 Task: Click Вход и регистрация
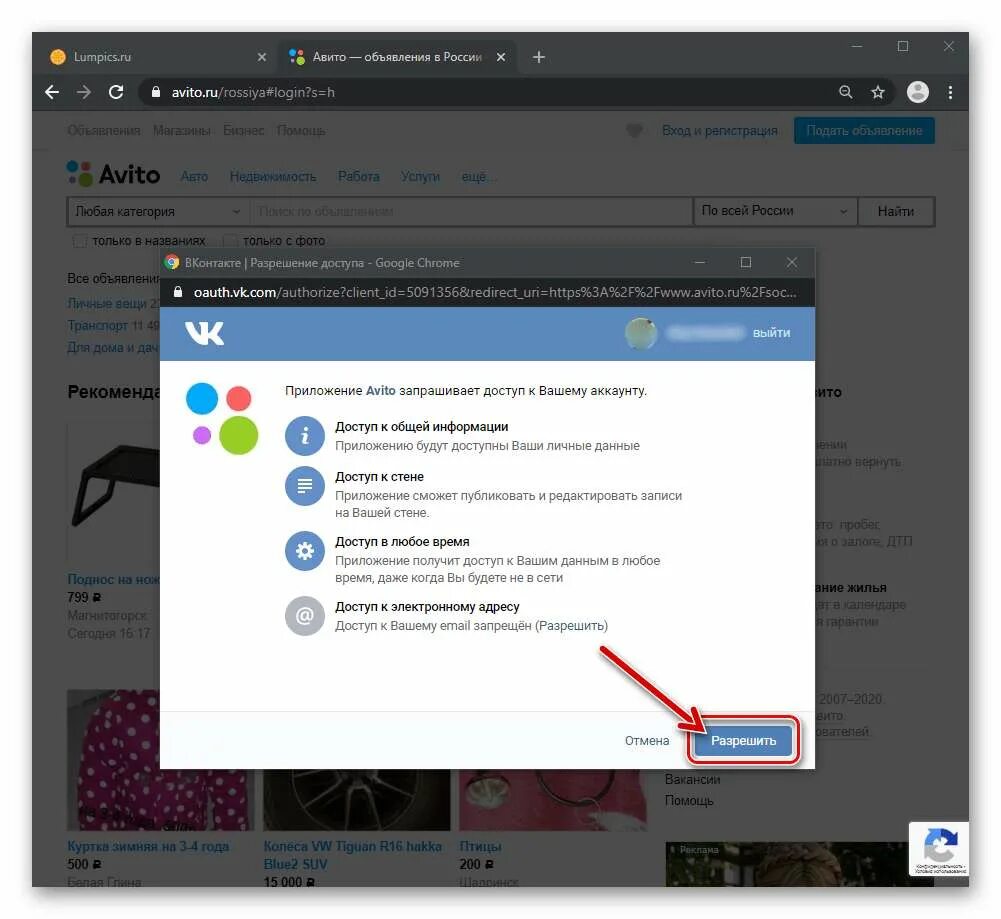tap(719, 130)
